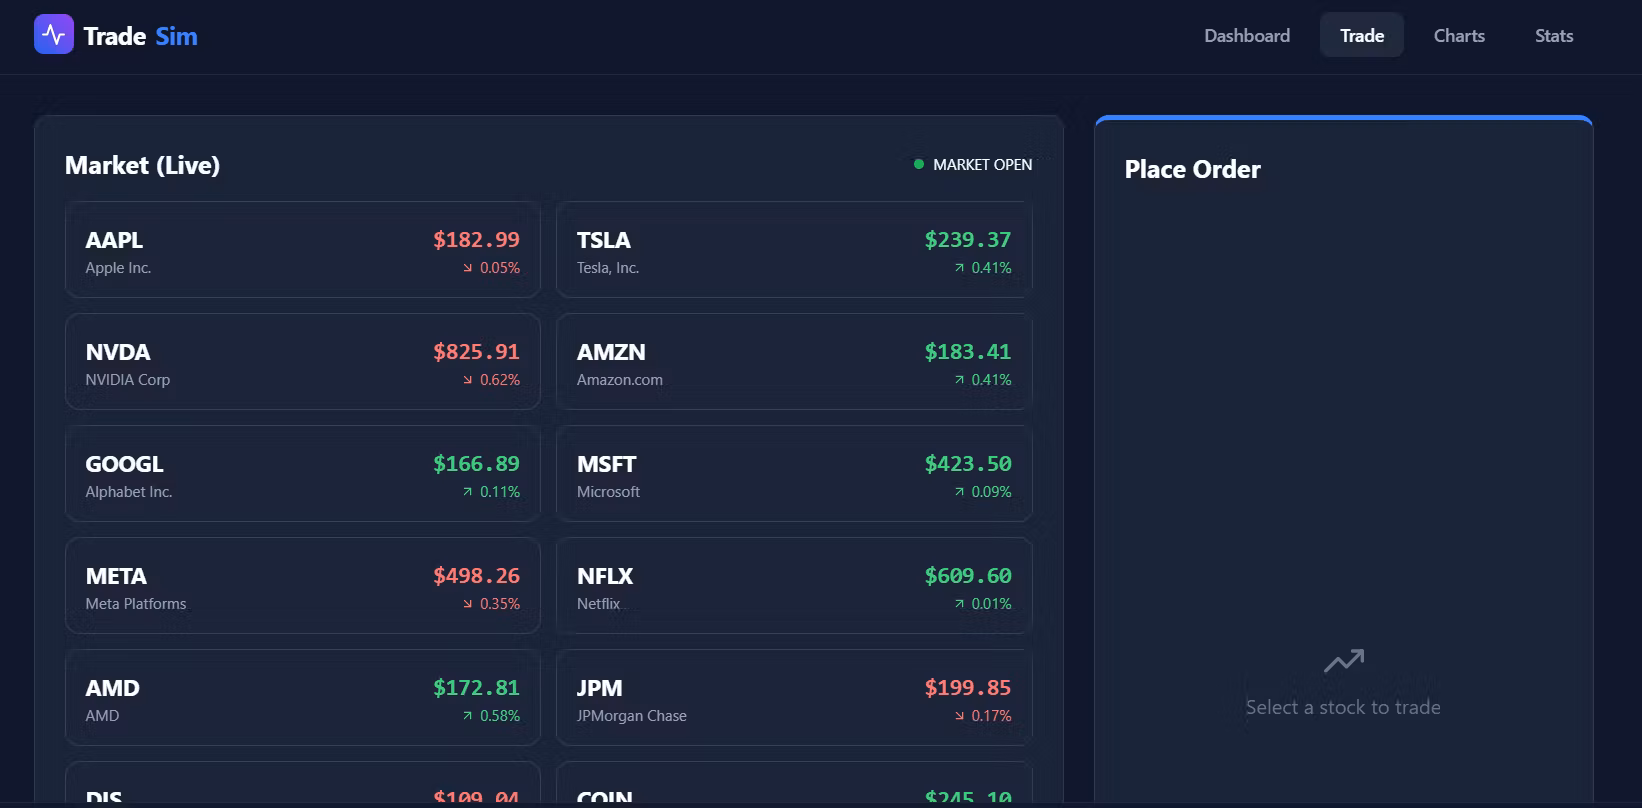Click the Trade Sim pulse logo icon

pos(54,35)
